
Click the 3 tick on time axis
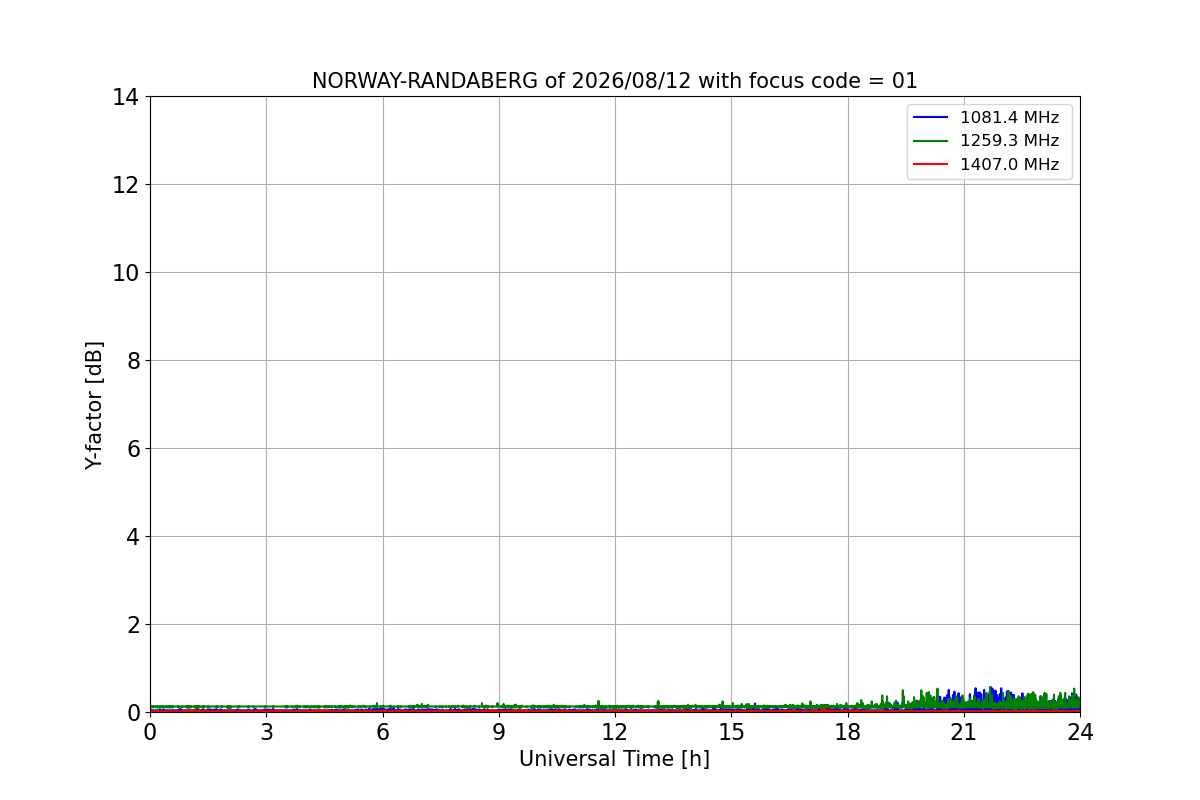click(x=266, y=732)
